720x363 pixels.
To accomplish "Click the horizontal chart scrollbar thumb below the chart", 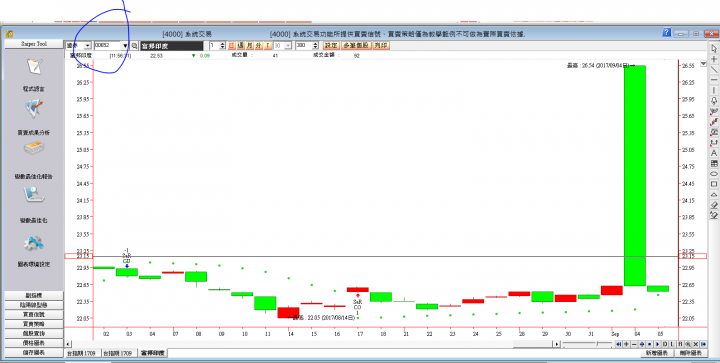I will coord(533,344).
